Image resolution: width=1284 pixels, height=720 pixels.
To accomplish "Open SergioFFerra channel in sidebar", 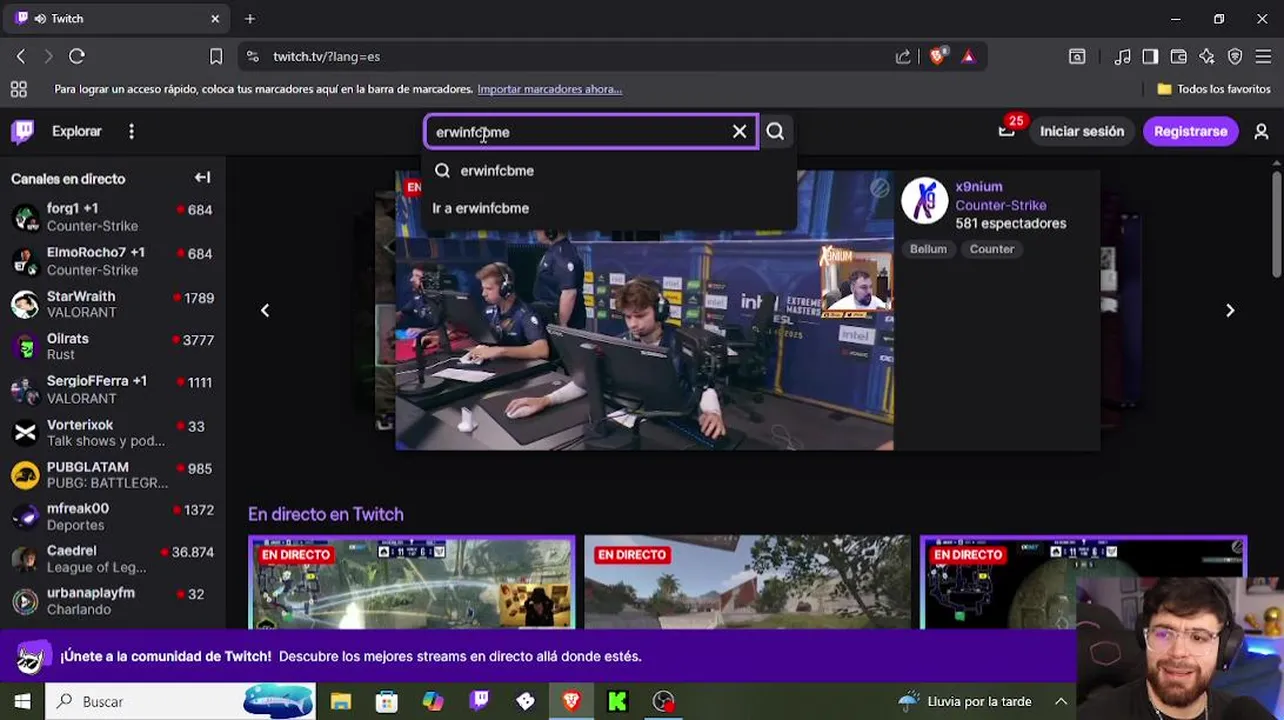I will click(112, 389).
